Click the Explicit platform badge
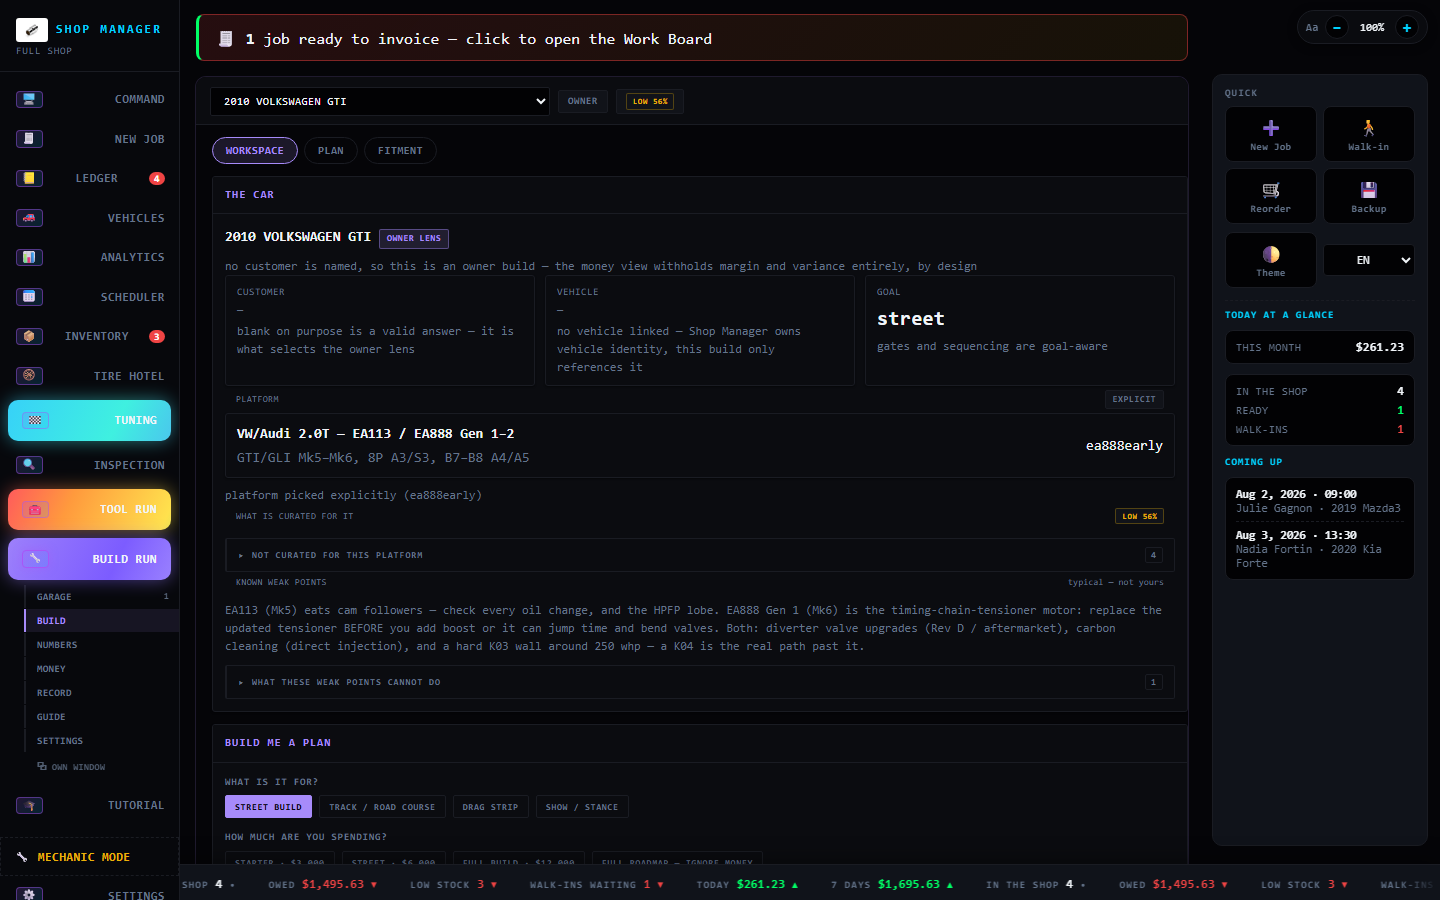 point(1134,399)
